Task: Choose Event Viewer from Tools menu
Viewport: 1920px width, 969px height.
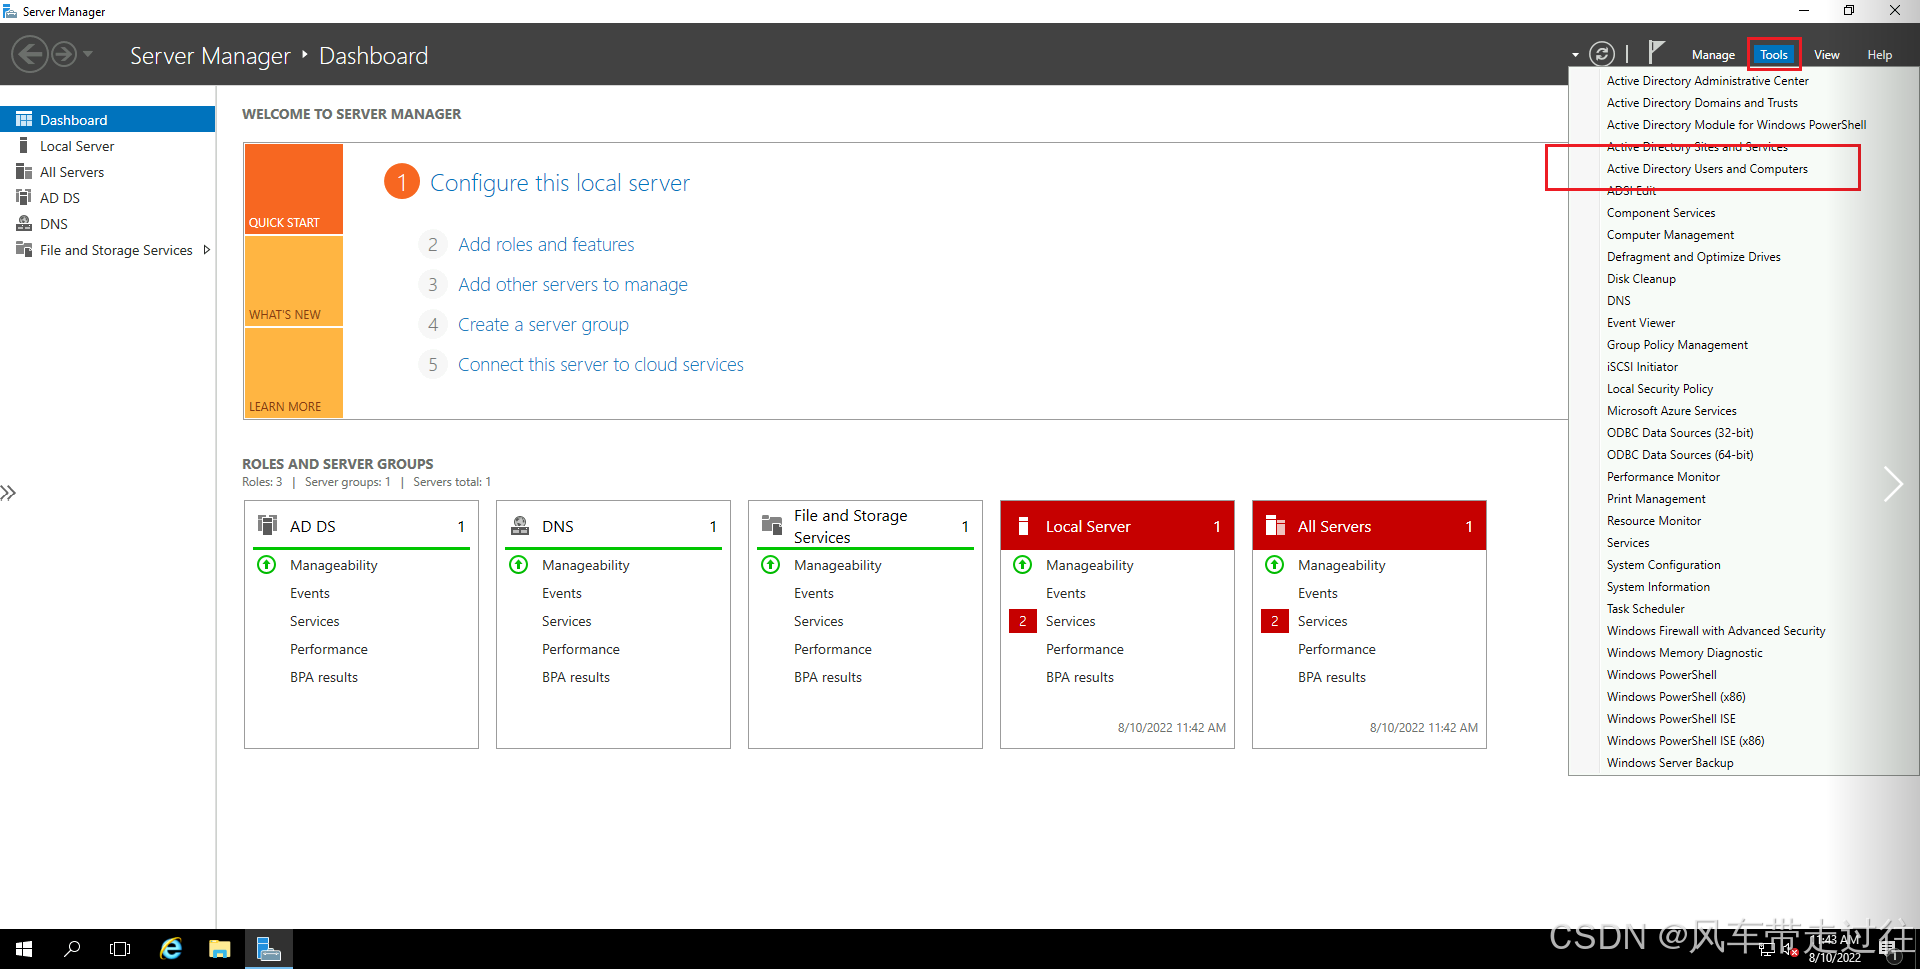Action: click(x=1641, y=323)
